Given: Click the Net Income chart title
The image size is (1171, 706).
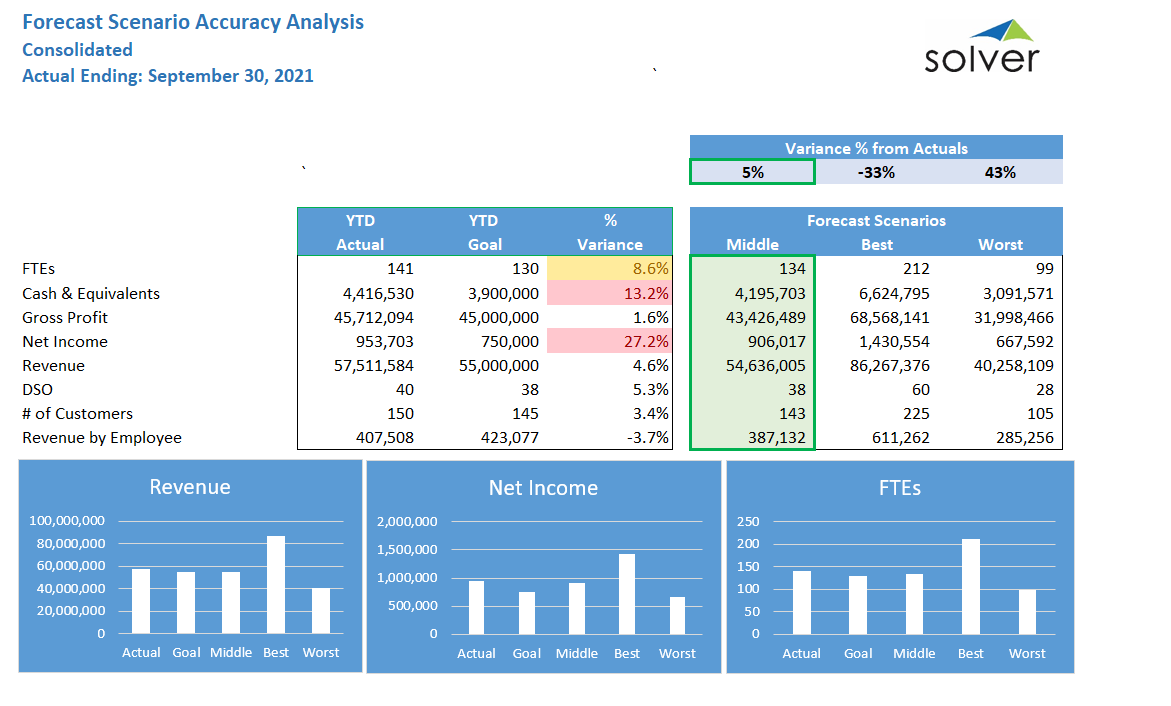Looking at the screenshot, I should pyautogui.click(x=543, y=488).
